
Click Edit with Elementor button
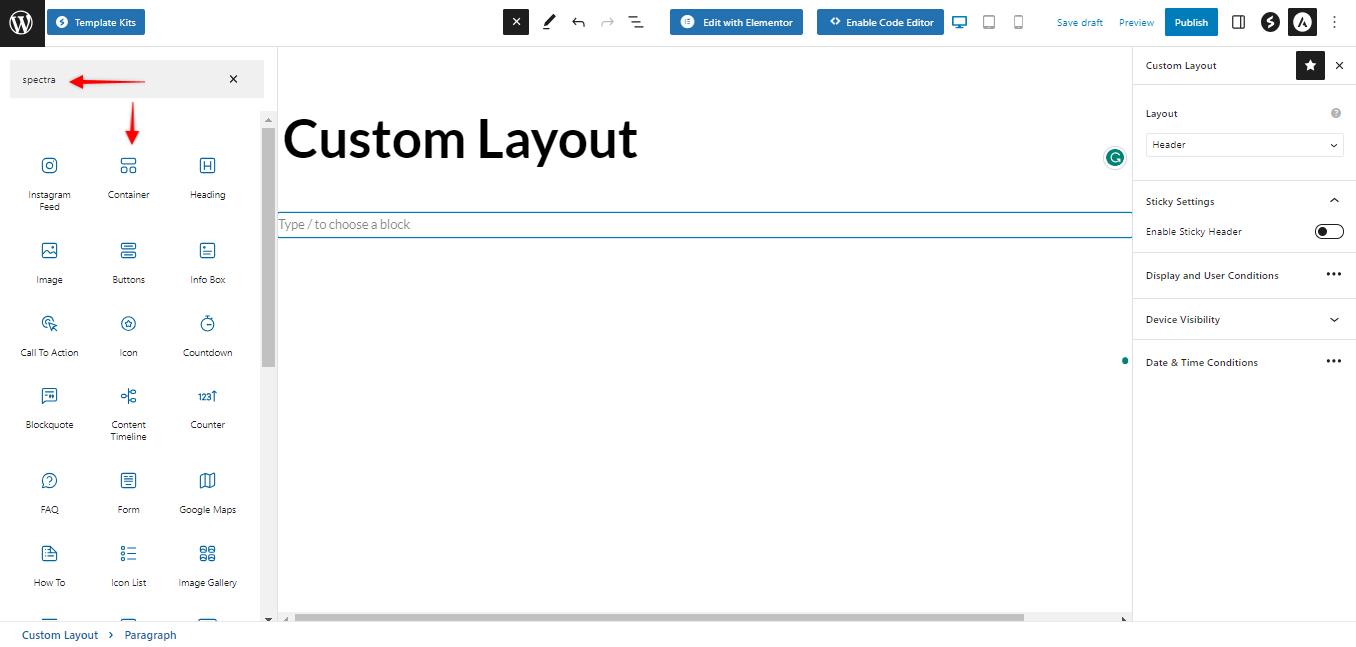click(736, 22)
